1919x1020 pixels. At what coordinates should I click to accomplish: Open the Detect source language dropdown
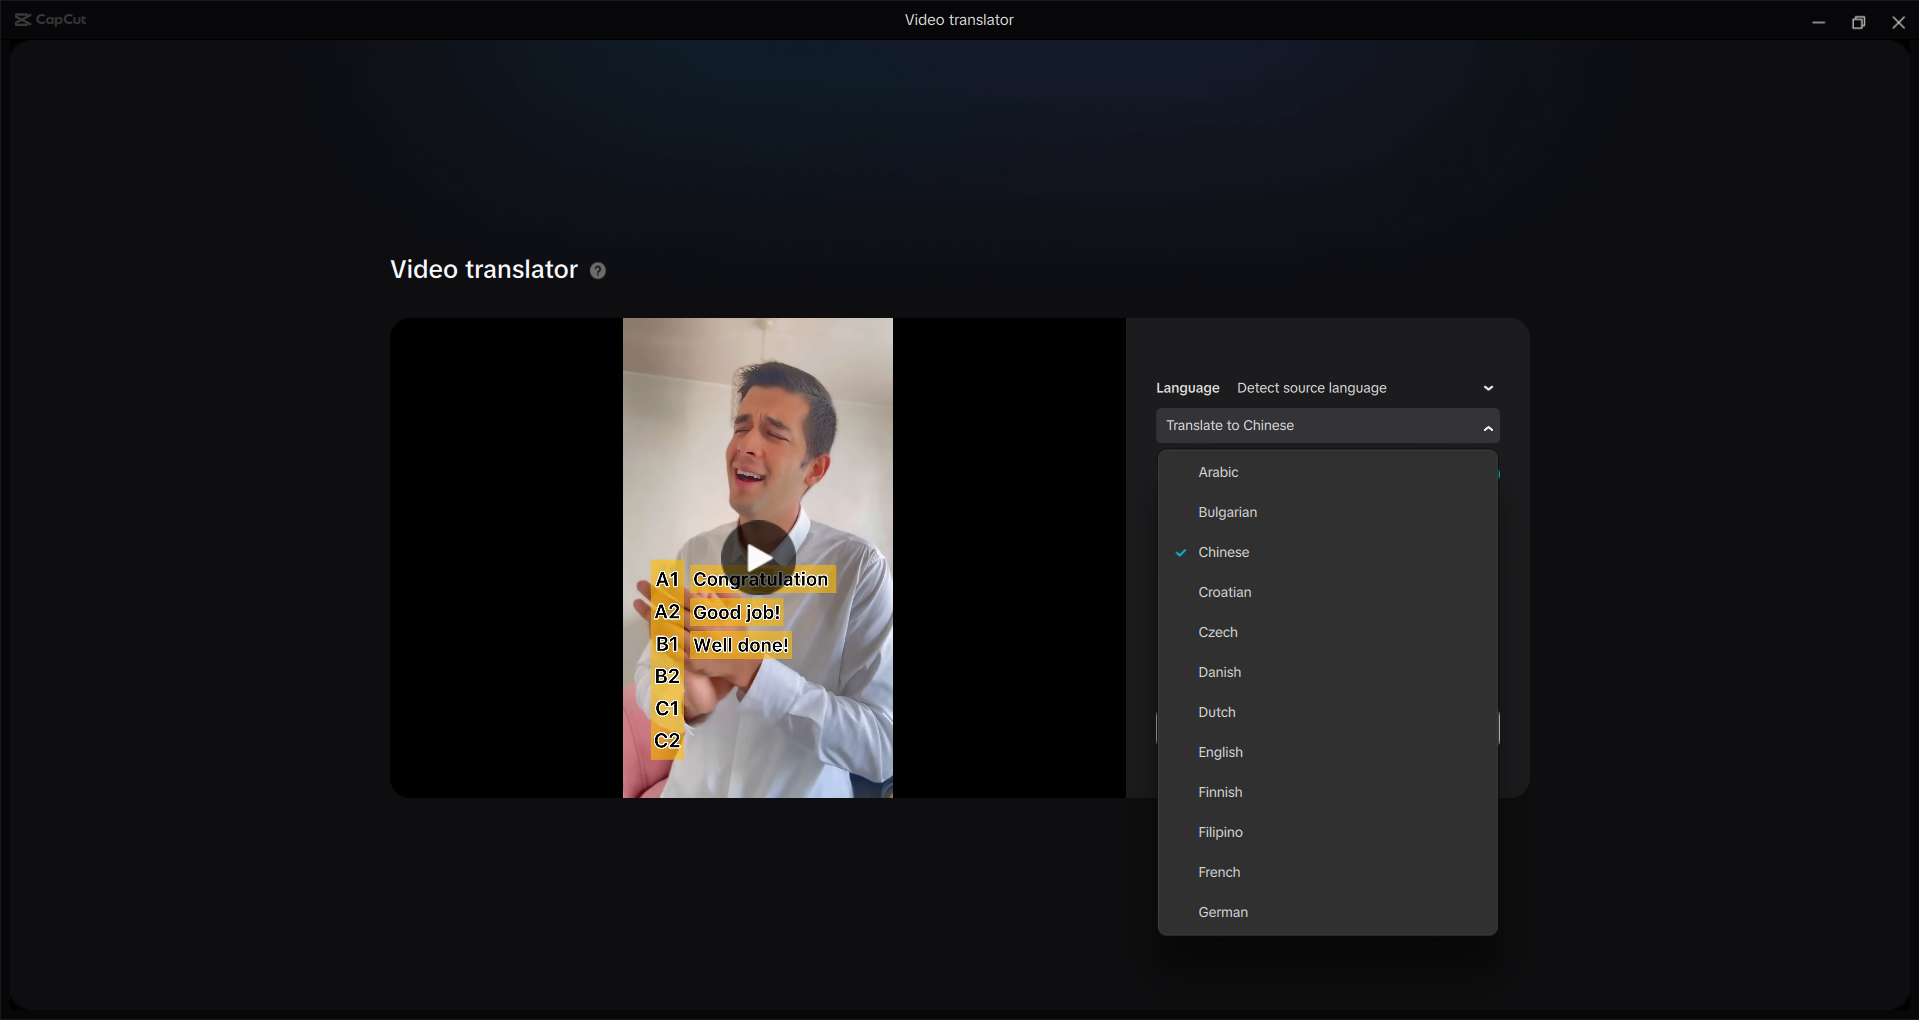pos(1312,388)
